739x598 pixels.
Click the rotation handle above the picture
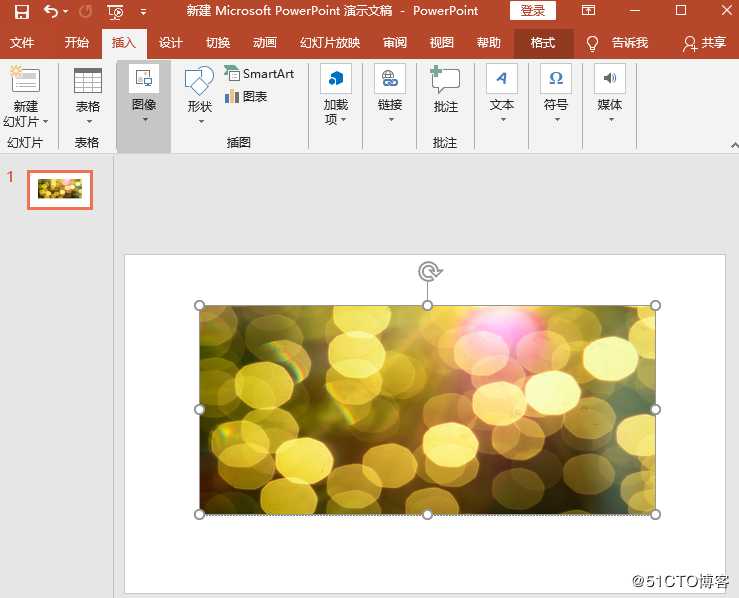pyautogui.click(x=429, y=271)
